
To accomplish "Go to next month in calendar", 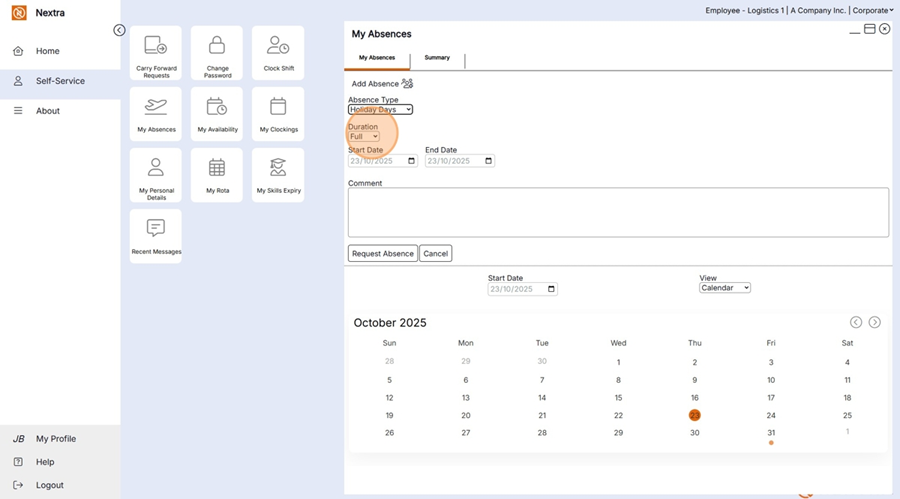I will (874, 322).
